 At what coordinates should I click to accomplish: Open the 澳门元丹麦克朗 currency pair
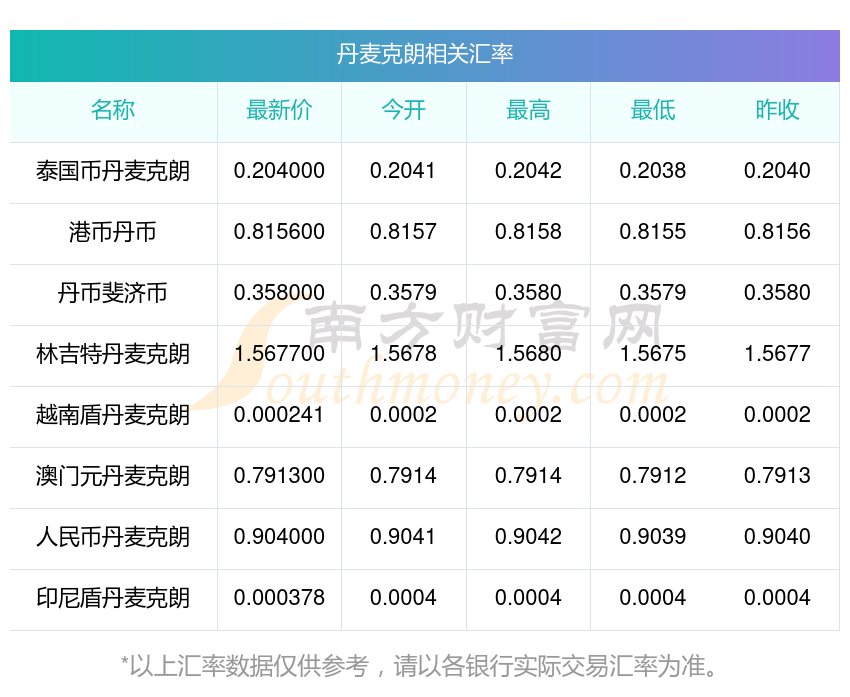coord(113,477)
